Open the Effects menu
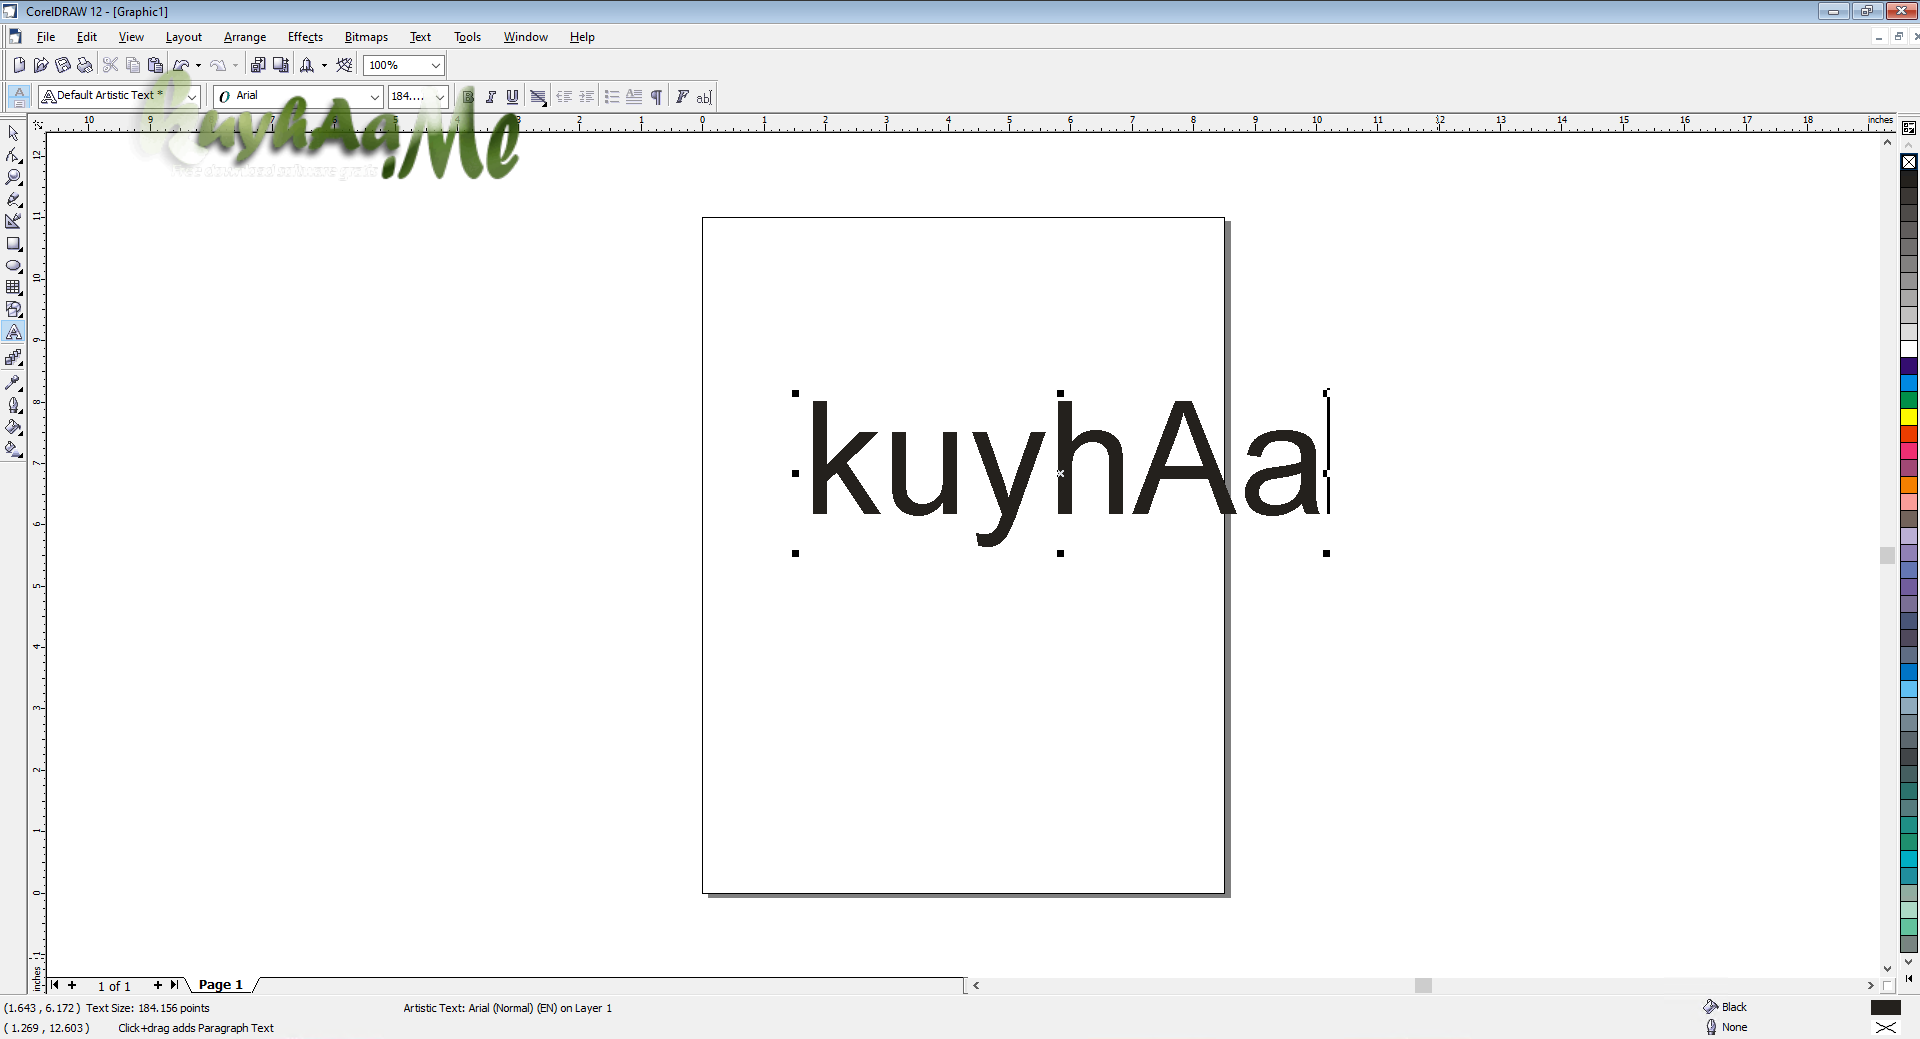The height and width of the screenshot is (1039, 1920). (305, 37)
